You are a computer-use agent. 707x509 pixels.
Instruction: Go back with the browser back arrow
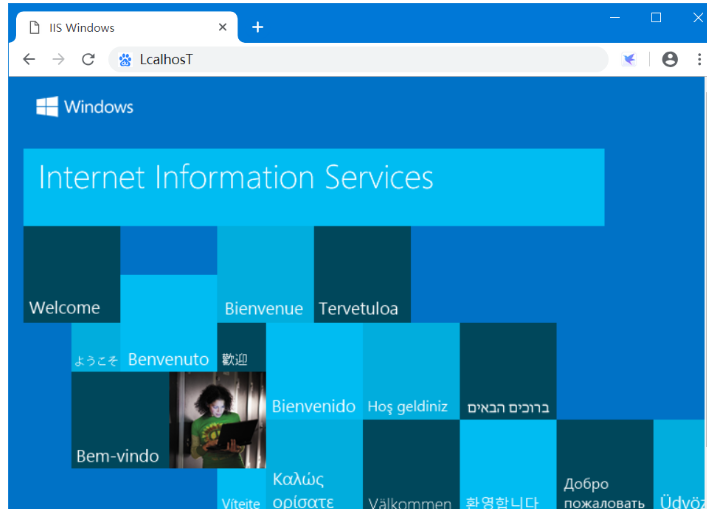[29, 59]
